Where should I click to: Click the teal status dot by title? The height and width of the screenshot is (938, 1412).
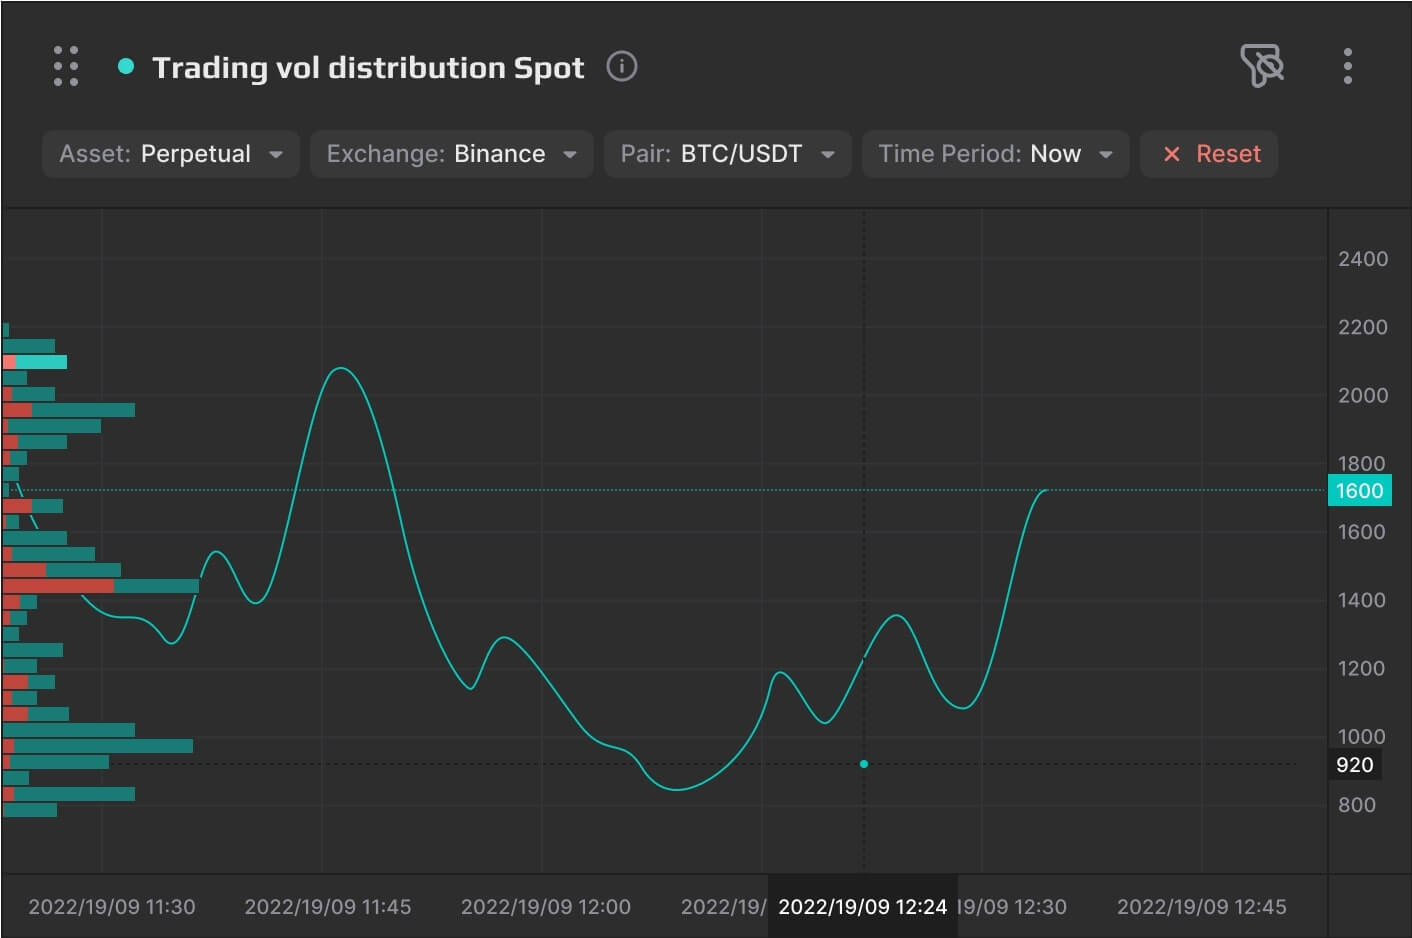126,67
